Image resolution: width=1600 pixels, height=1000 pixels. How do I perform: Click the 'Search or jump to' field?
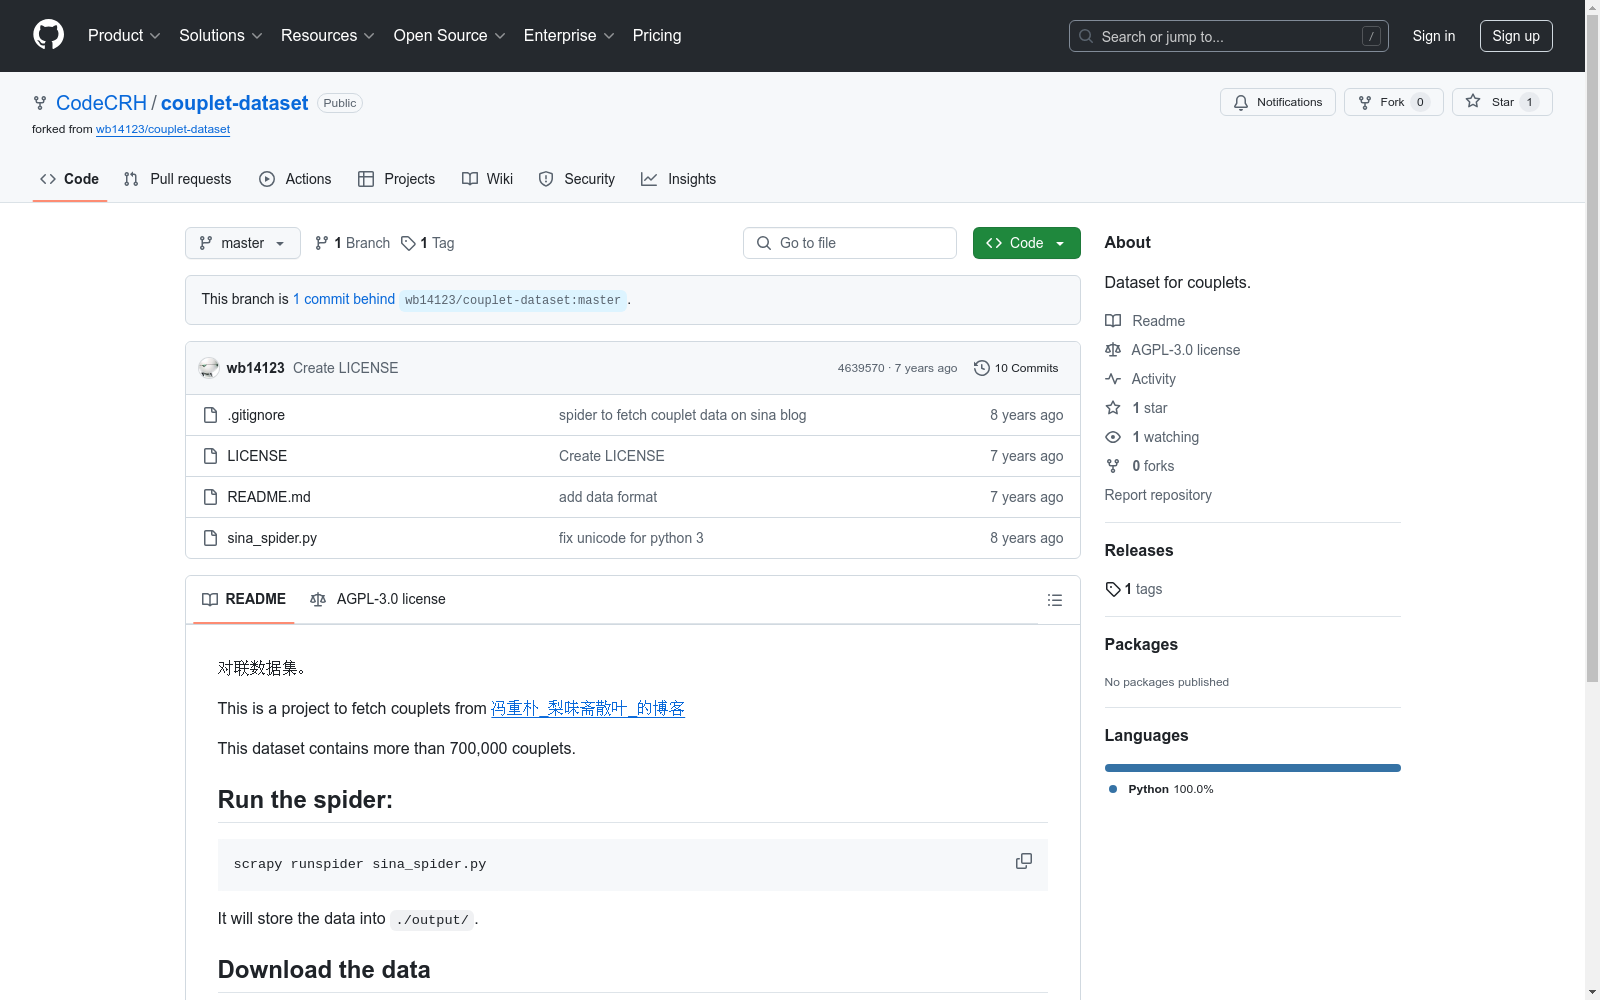pos(1229,36)
